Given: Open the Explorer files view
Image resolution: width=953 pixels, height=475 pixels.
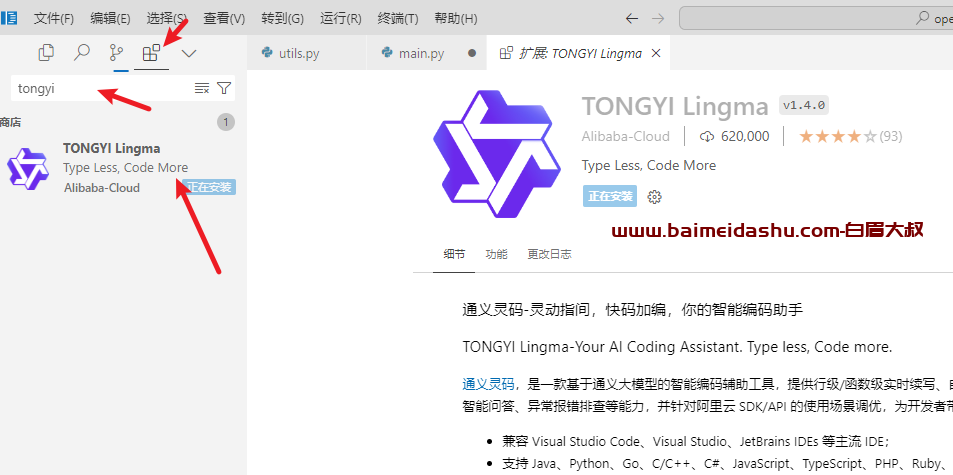Looking at the screenshot, I should point(46,53).
